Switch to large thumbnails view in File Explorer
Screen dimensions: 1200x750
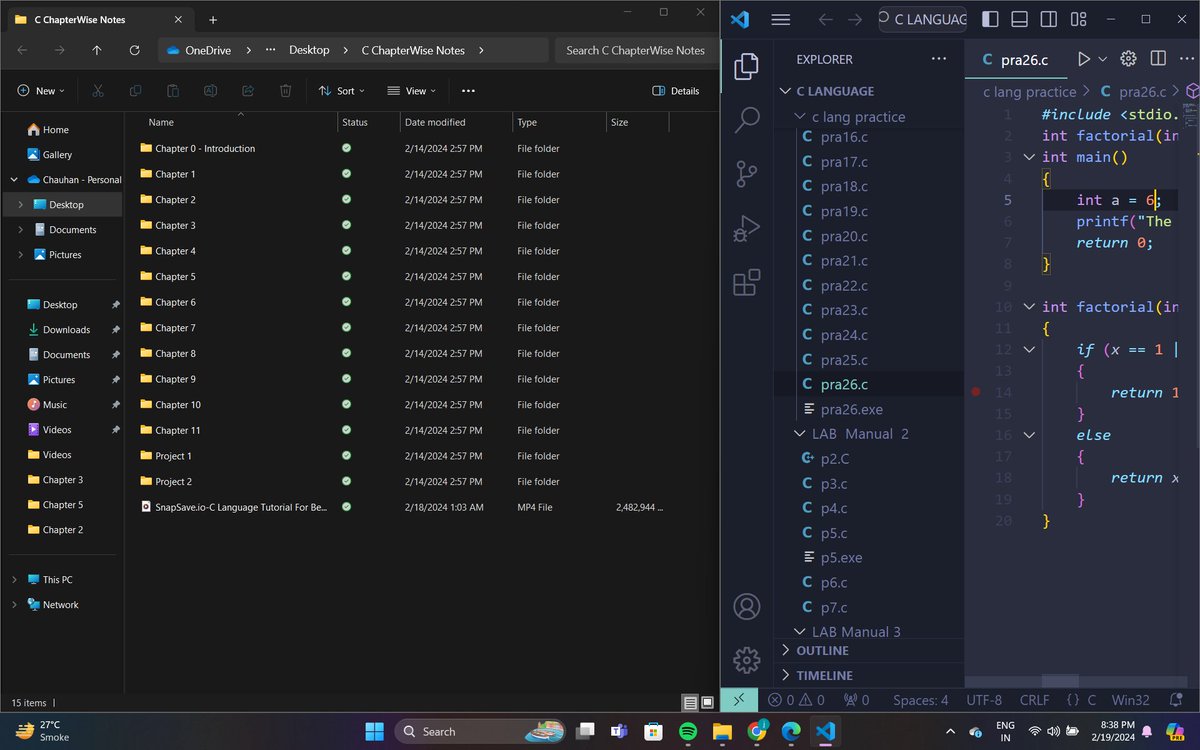pos(708,703)
